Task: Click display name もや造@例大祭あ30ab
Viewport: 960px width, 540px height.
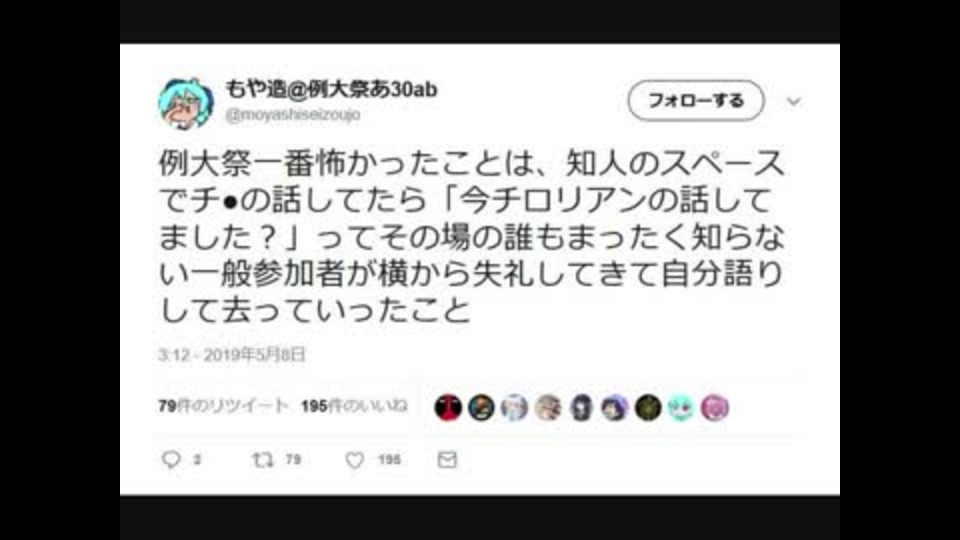Action: pyautogui.click(x=331, y=89)
